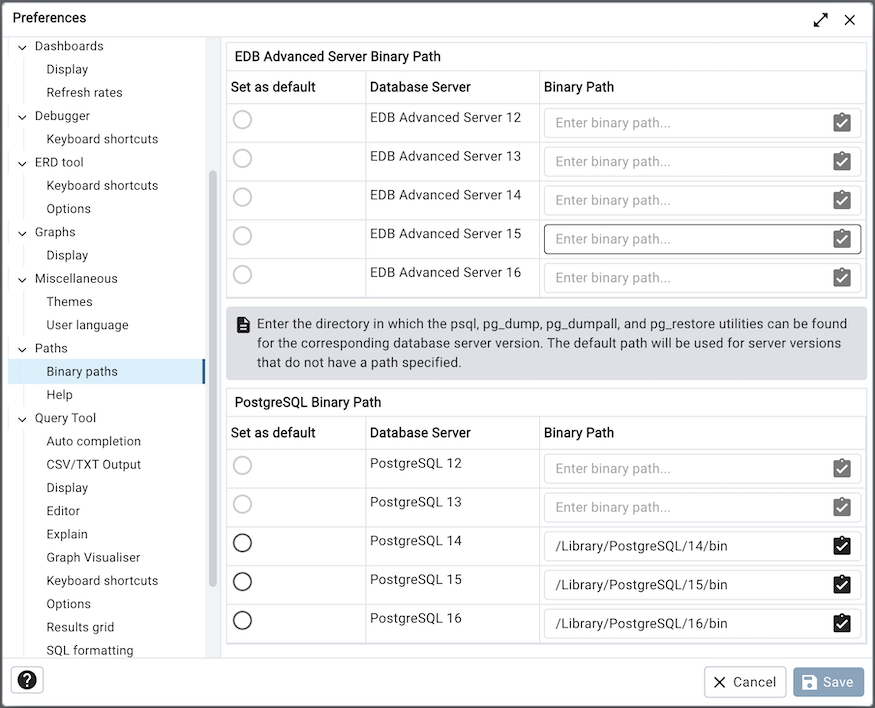The image size is (875, 708).
Task: Click the note icon in the directory instructions box
Action: coord(242,324)
